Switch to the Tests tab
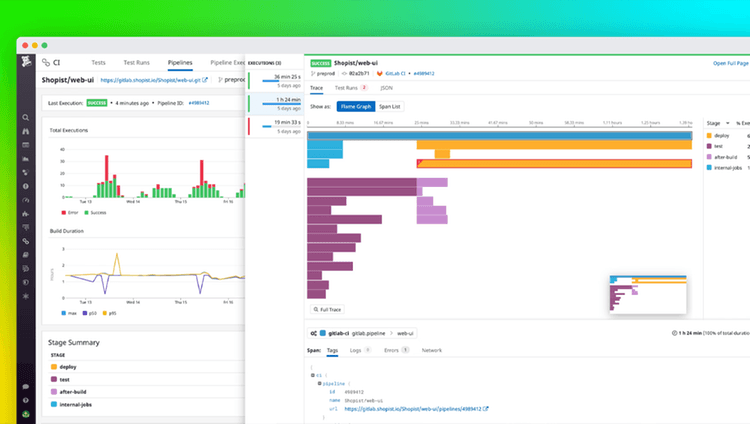Image resolution: width=750 pixels, height=424 pixels. (99, 63)
